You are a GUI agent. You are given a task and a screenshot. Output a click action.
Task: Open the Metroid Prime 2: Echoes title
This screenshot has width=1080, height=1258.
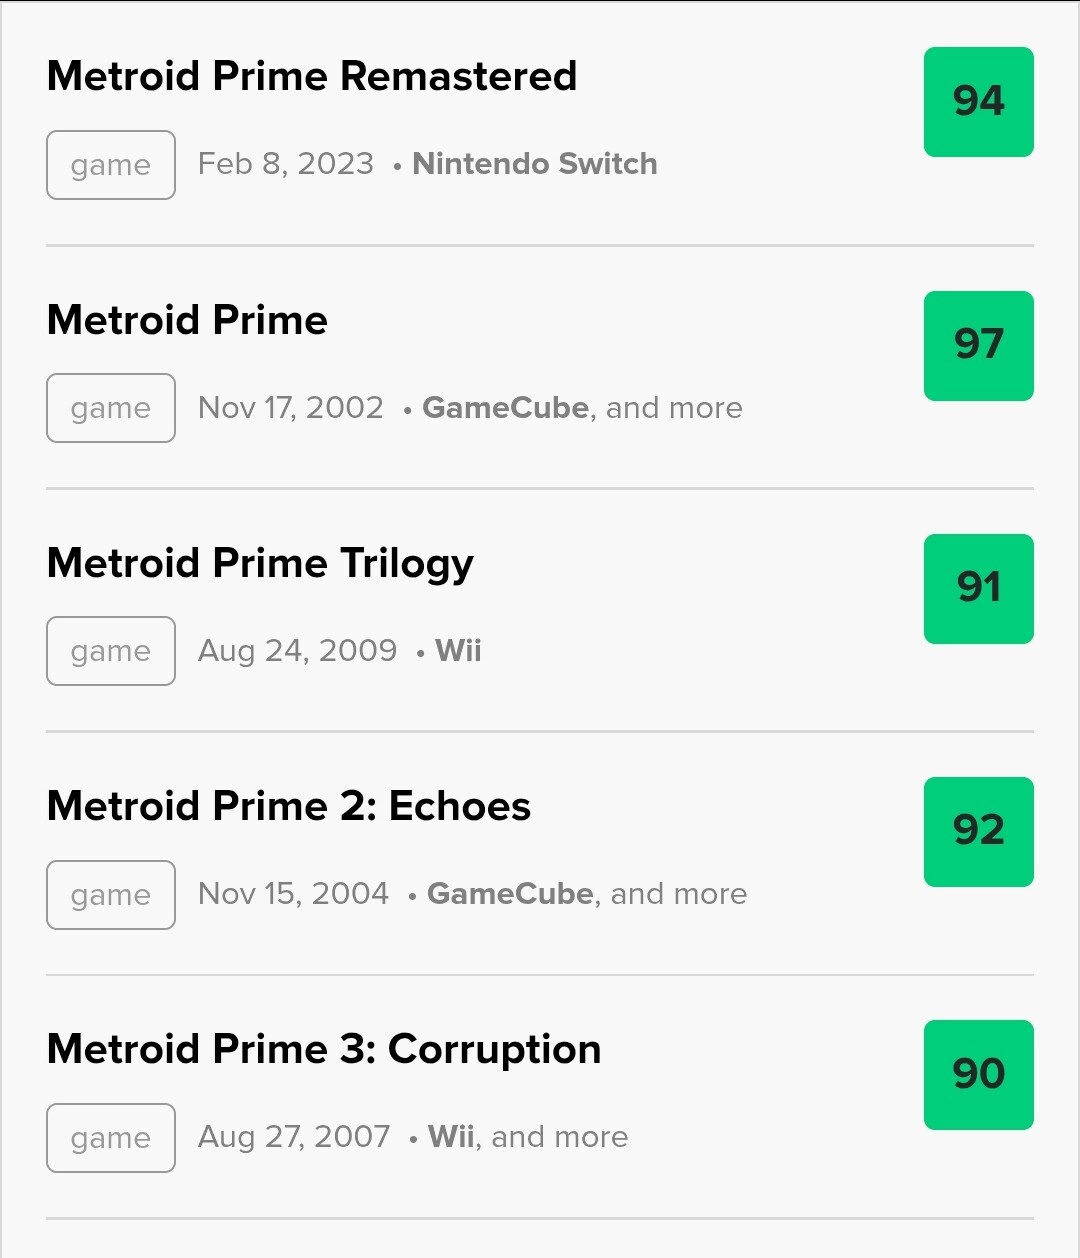tap(289, 806)
